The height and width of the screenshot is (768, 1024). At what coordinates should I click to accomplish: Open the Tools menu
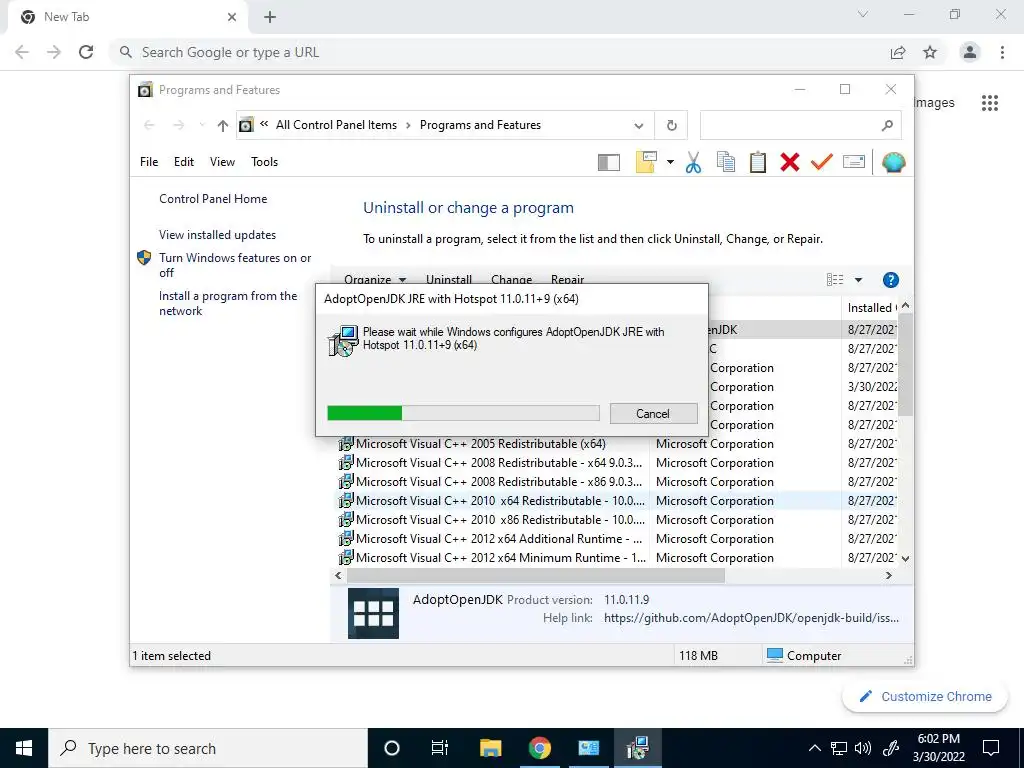(x=264, y=162)
